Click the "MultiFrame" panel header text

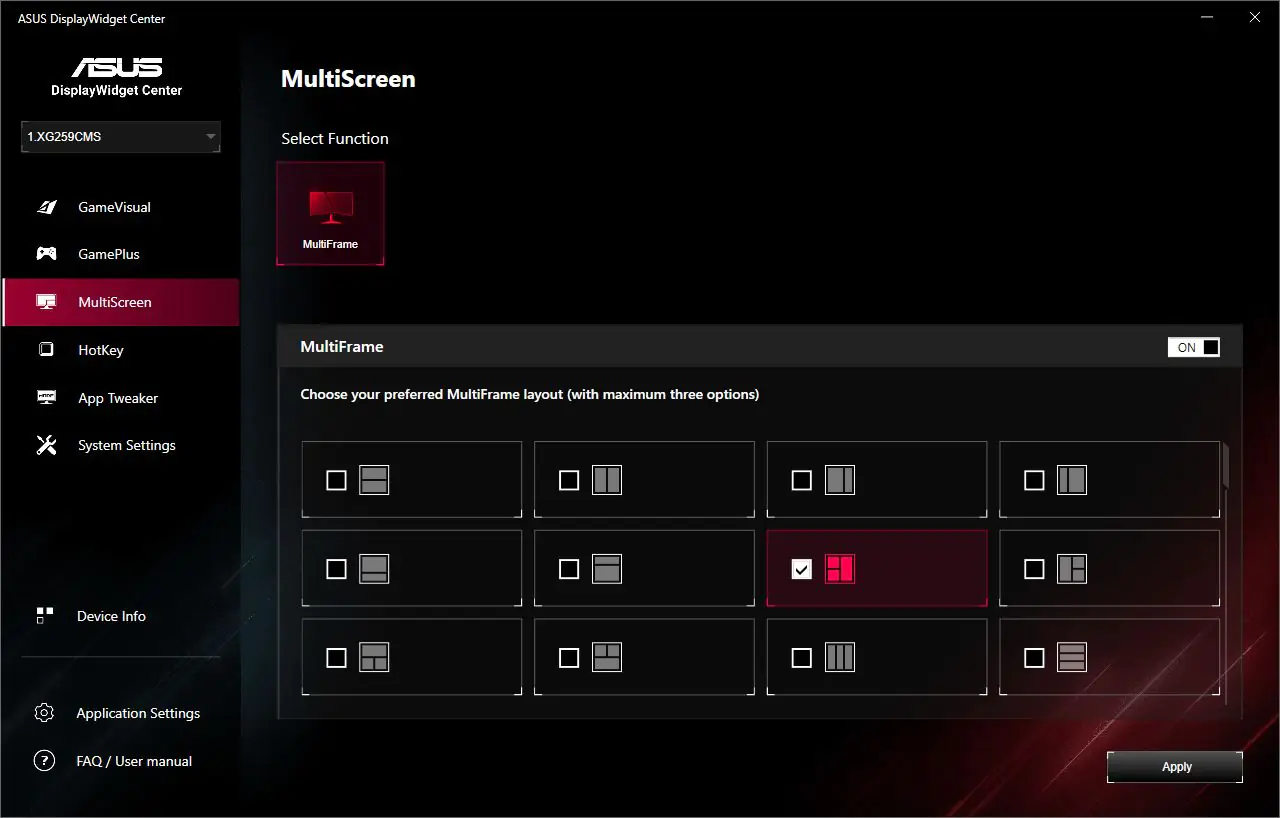point(342,347)
